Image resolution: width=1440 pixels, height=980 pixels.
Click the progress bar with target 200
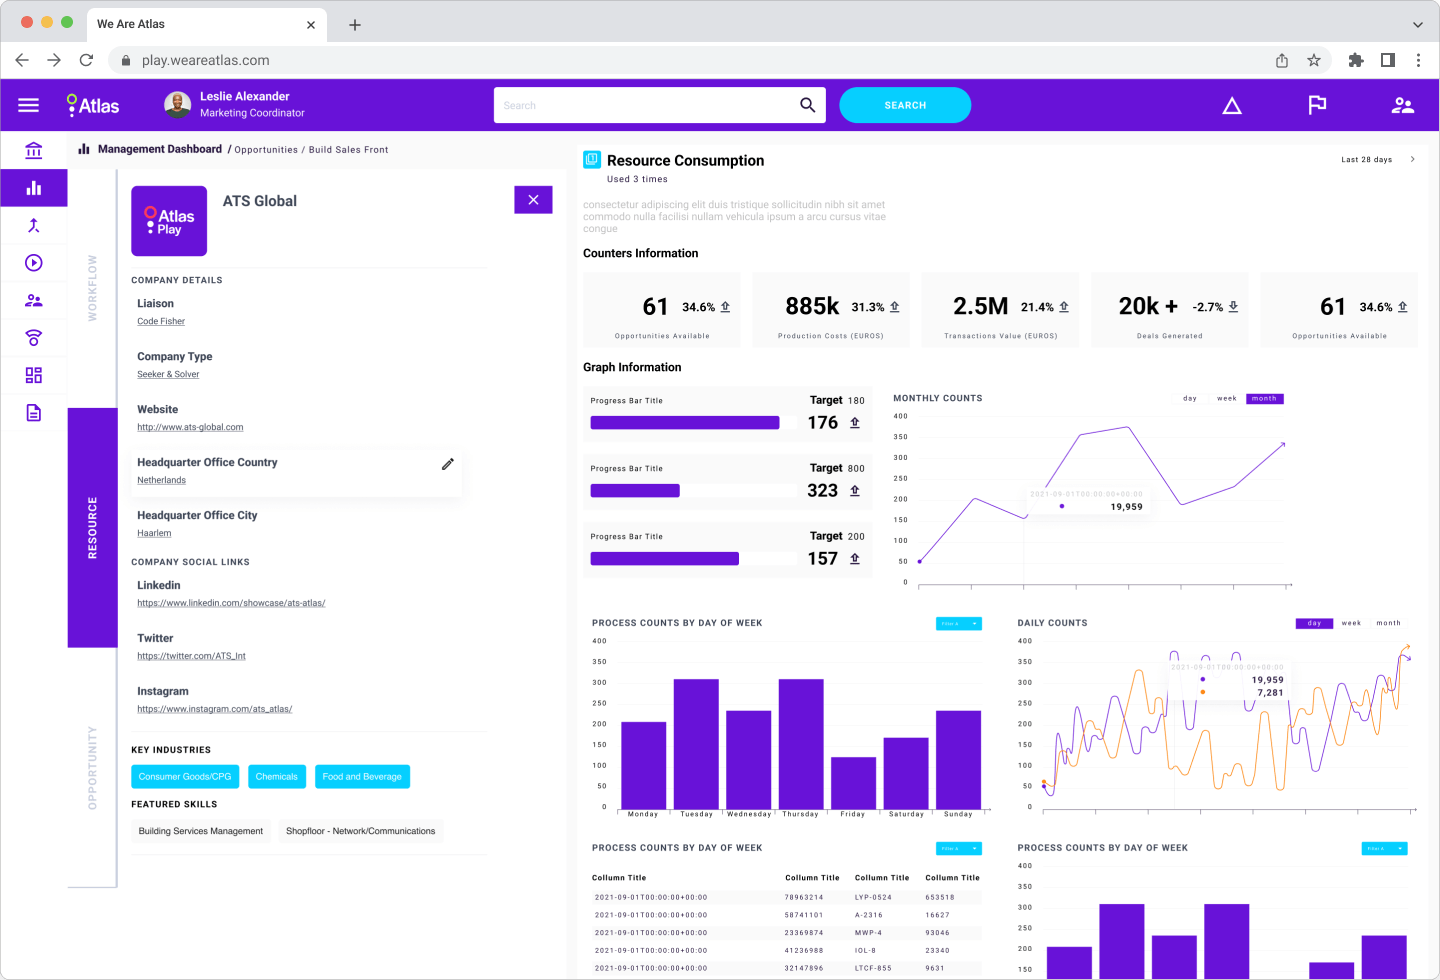click(x=695, y=559)
